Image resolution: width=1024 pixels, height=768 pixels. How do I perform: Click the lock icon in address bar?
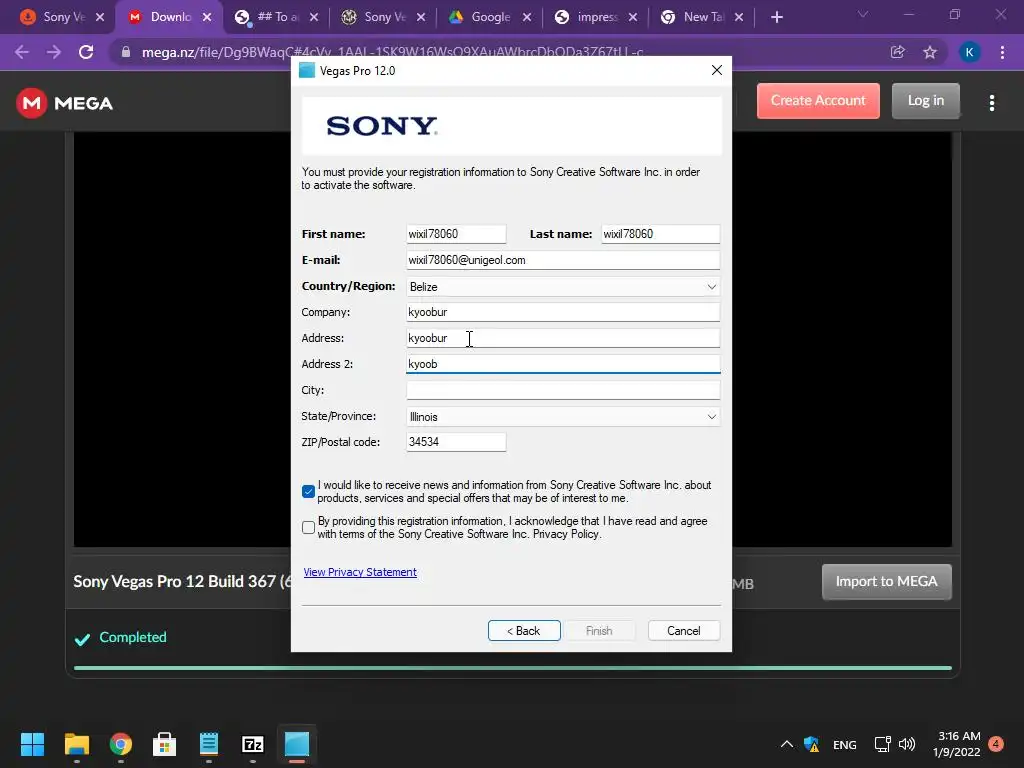(x=126, y=52)
